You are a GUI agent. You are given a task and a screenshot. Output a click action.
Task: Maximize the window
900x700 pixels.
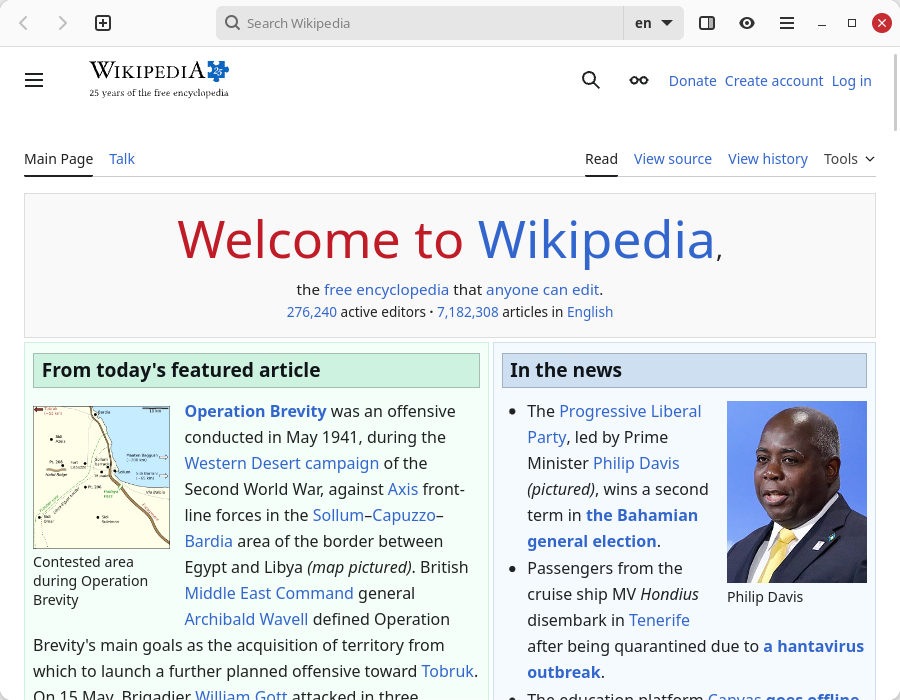[x=852, y=23]
